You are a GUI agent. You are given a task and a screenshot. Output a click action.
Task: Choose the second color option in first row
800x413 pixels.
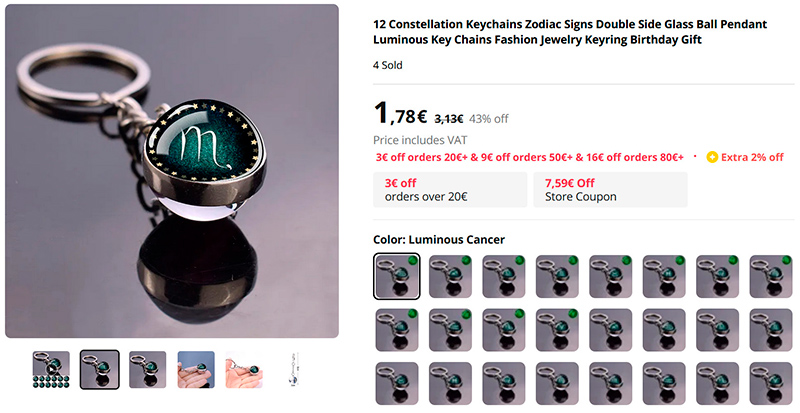(450, 276)
